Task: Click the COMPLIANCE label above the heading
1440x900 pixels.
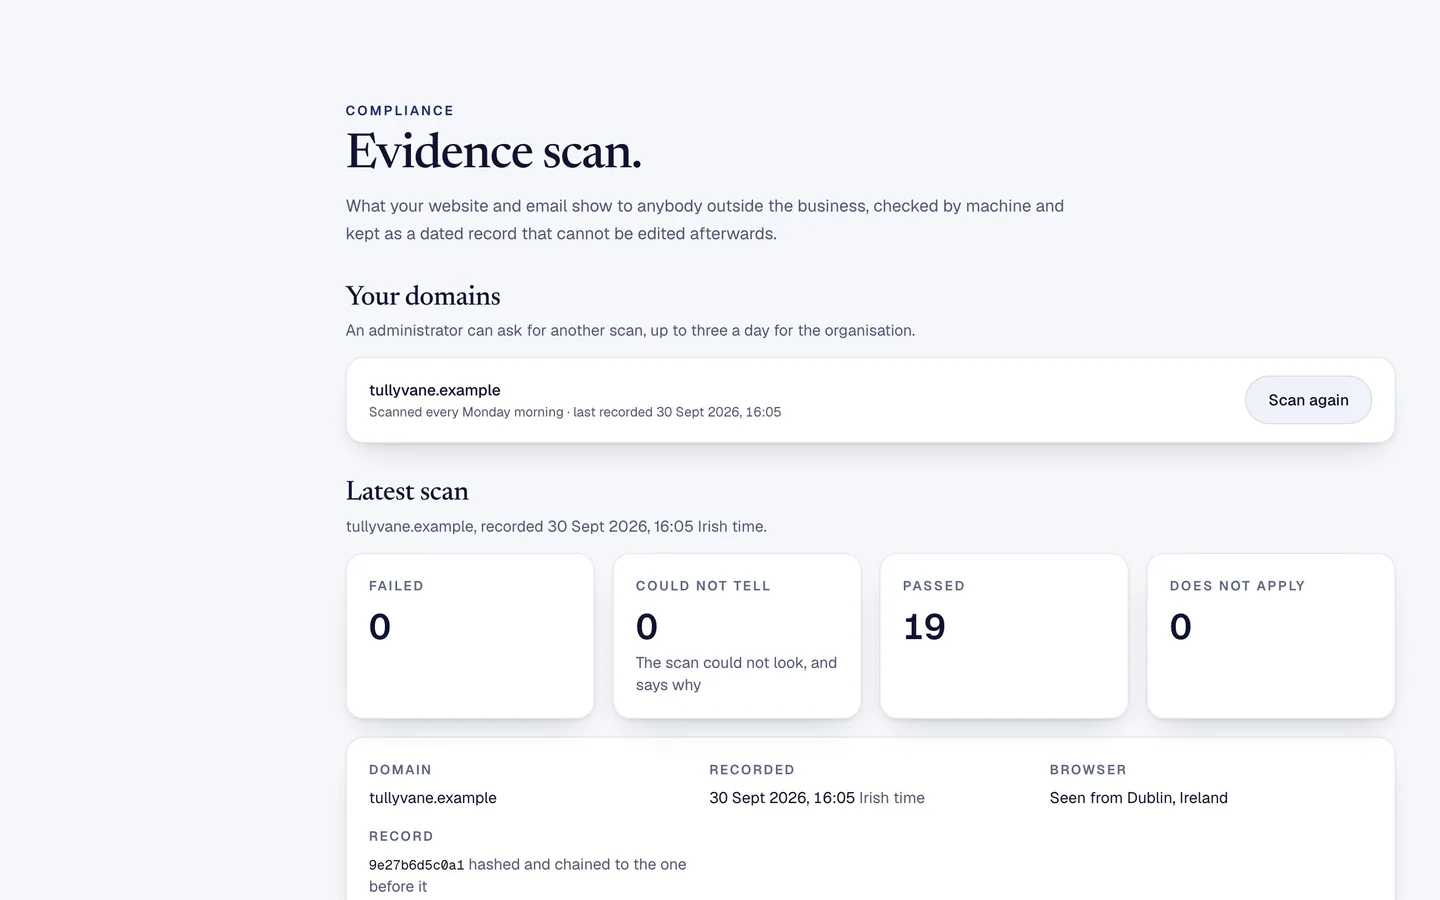Action: (x=400, y=111)
